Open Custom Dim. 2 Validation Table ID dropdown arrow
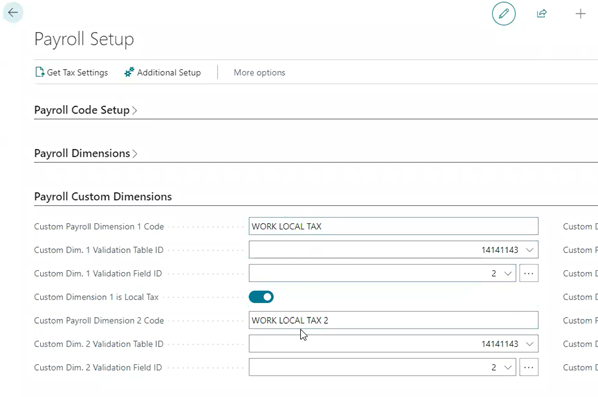This screenshot has width=598, height=397. pos(529,344)
